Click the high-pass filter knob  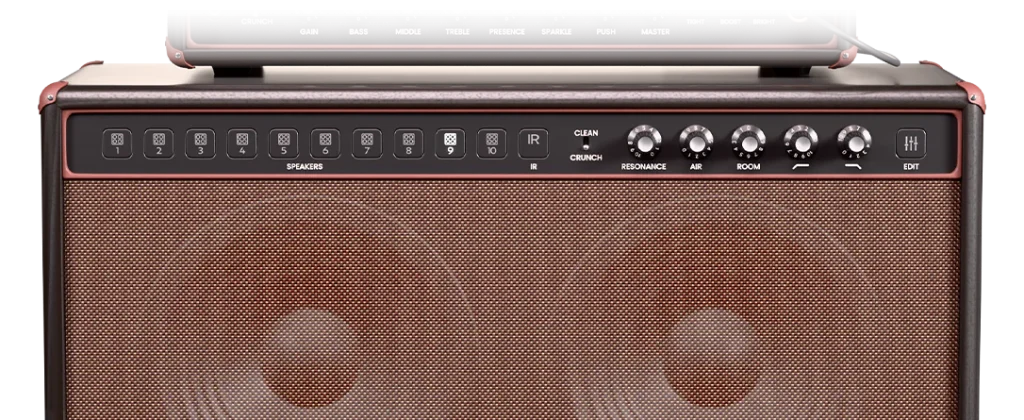click(x=801, y=142)
